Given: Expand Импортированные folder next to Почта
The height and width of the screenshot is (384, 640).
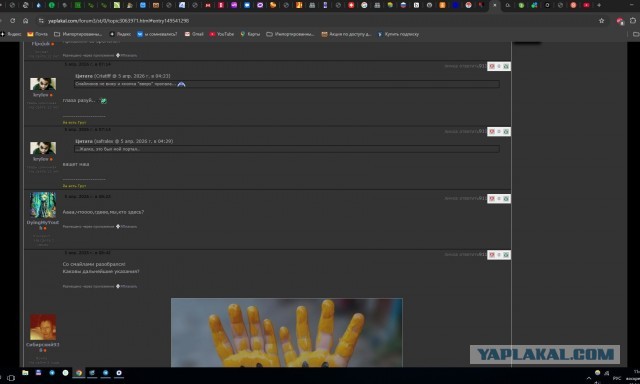Looking at the screenshot, I should tap(78, 34).
